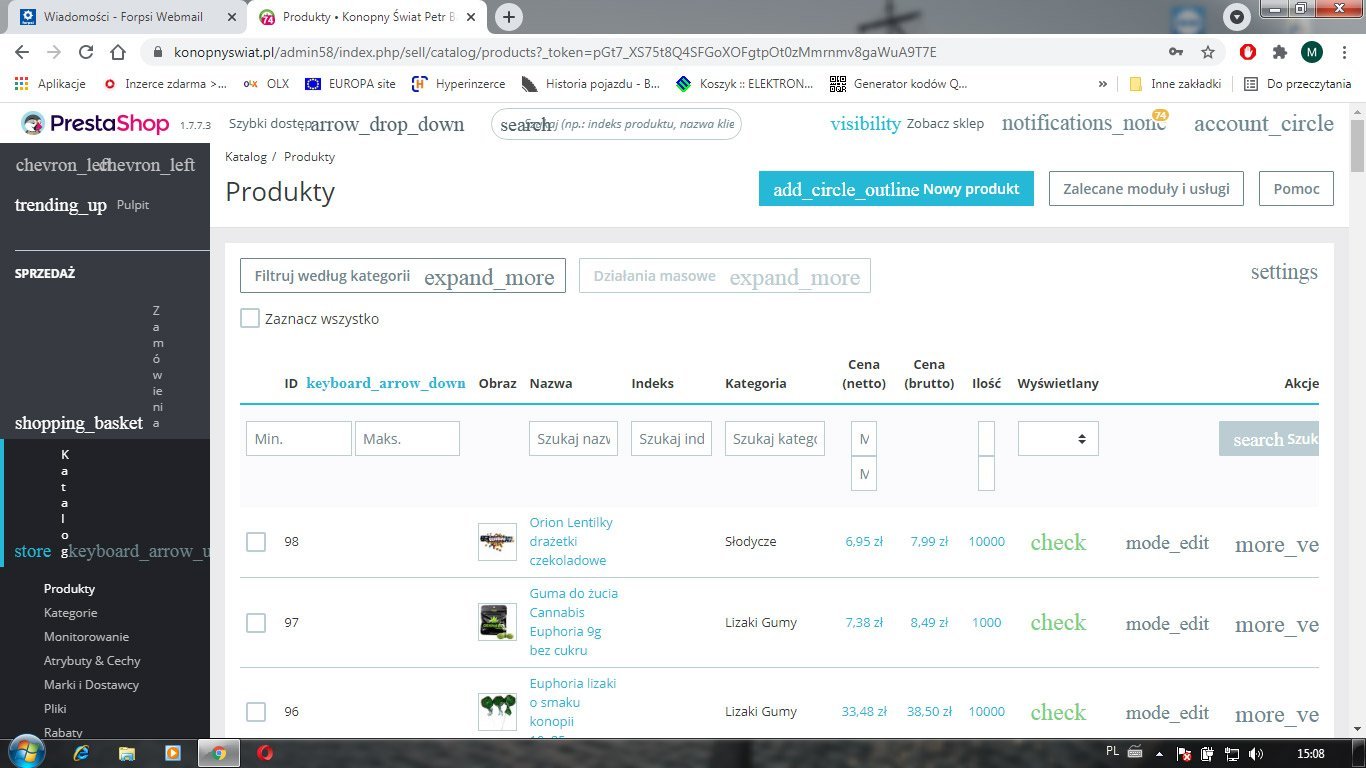Open the Szybki dostęp dropdown
1366x768 pixels.
[347, 124]
